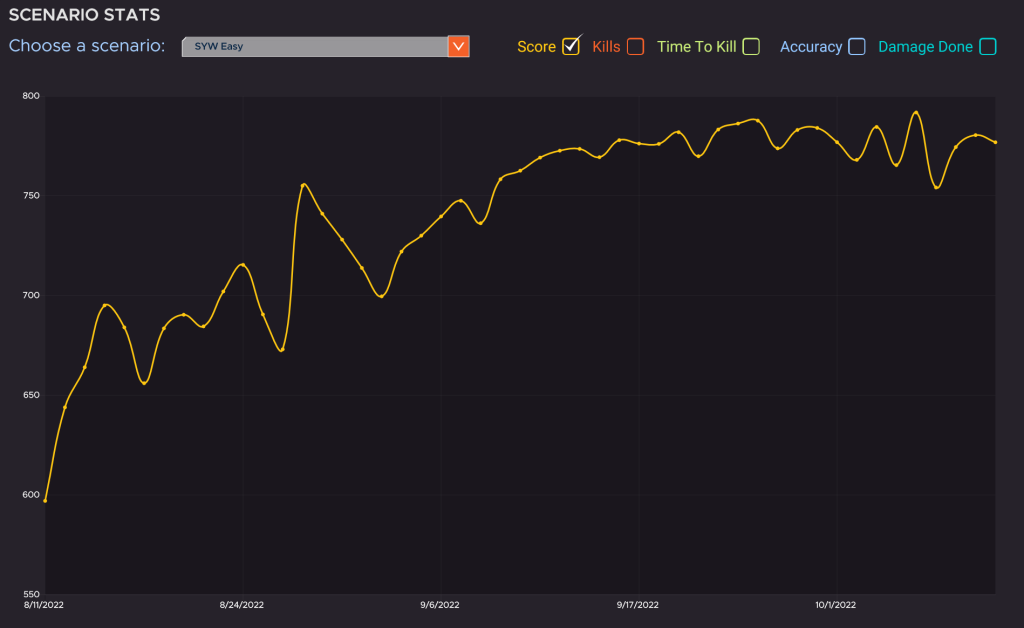The width and height of the screenshot is (1024, 628).
Task: Click the 9/17/2022 date axis label
Action: point(638,605)
